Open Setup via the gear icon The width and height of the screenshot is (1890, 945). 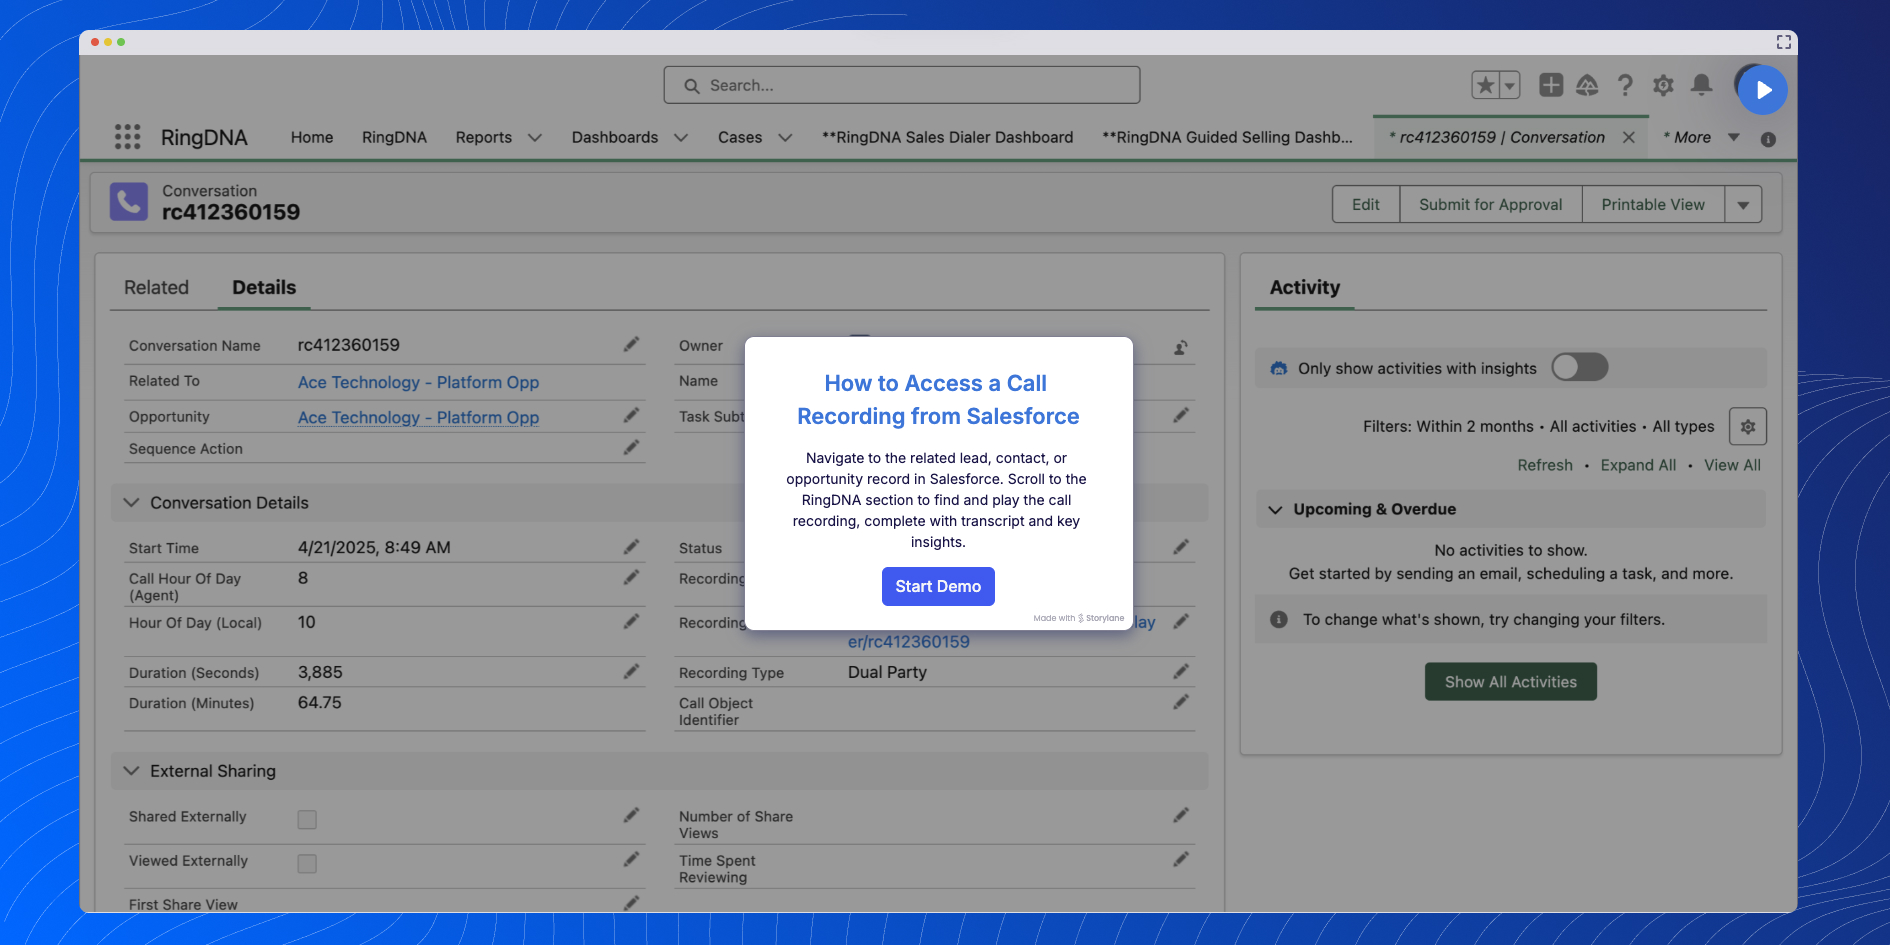pos(1663,85)
